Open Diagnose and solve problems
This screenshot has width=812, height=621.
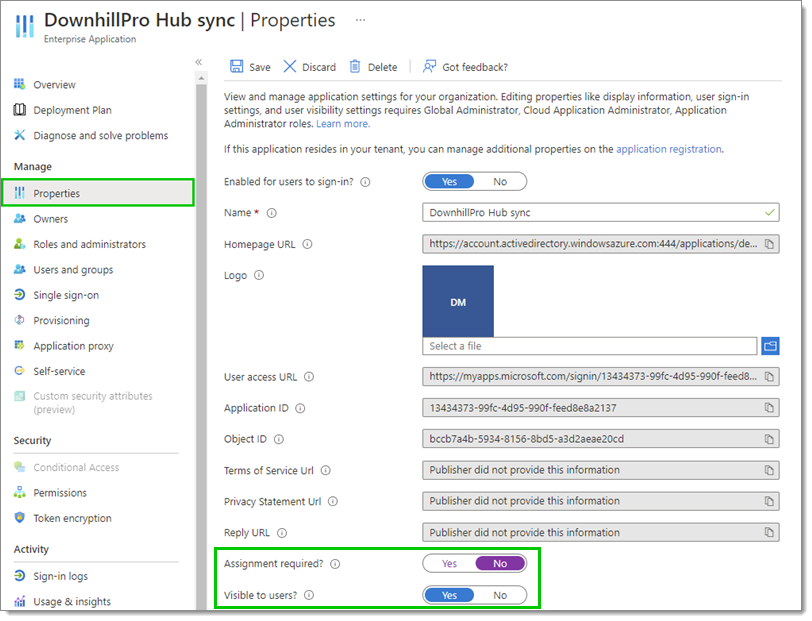100,135
